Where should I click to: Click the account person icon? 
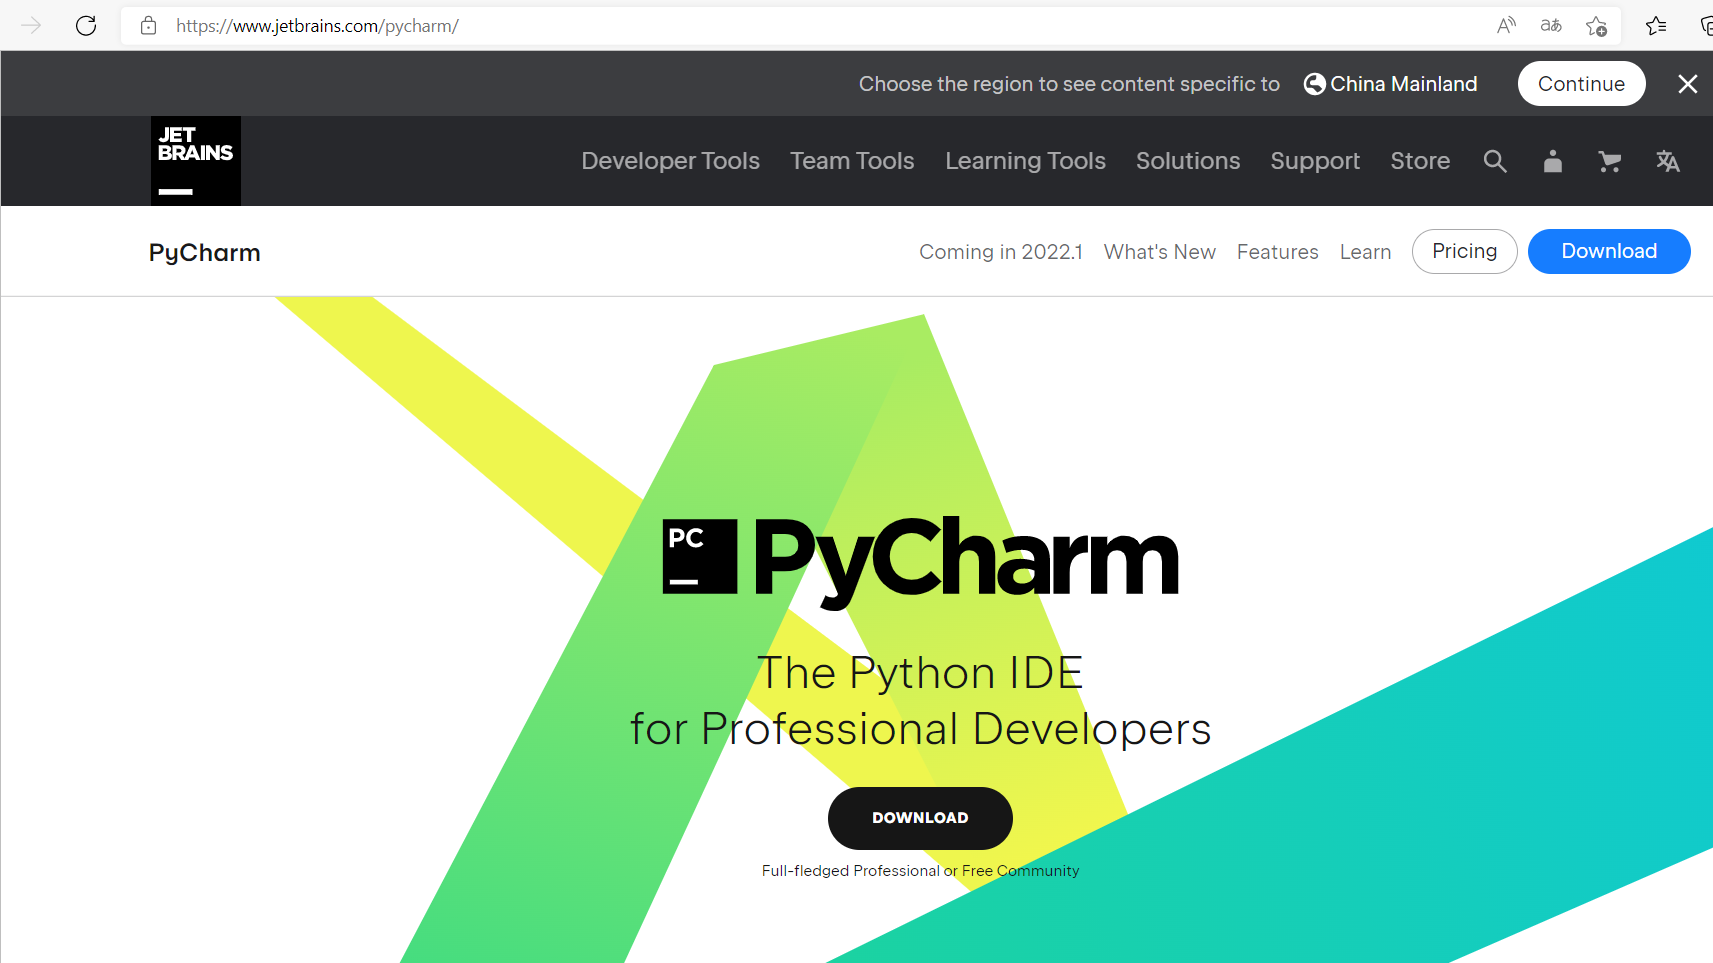click(x=1552, y=161)
